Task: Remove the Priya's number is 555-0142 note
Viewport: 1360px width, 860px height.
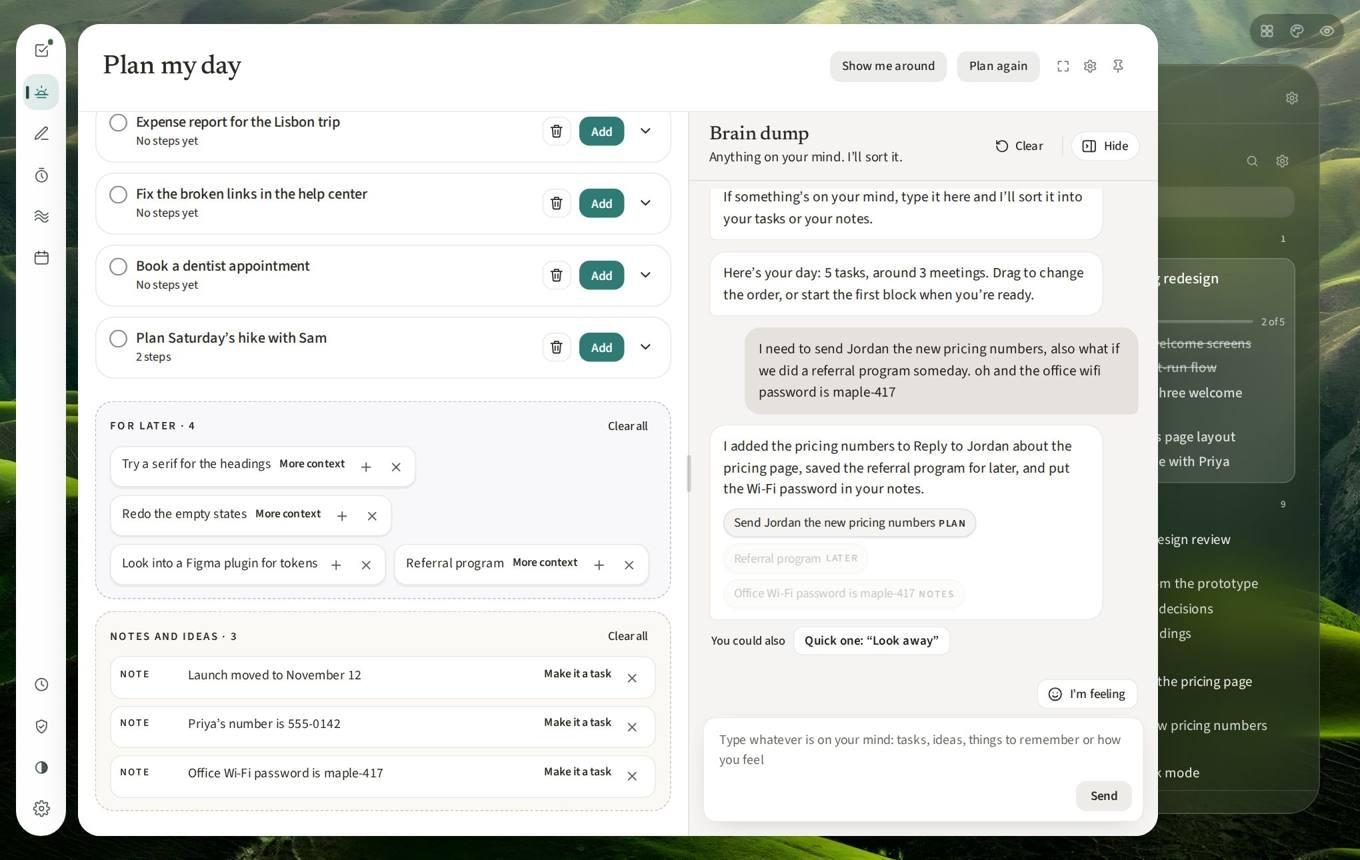Action: point(632,727)
